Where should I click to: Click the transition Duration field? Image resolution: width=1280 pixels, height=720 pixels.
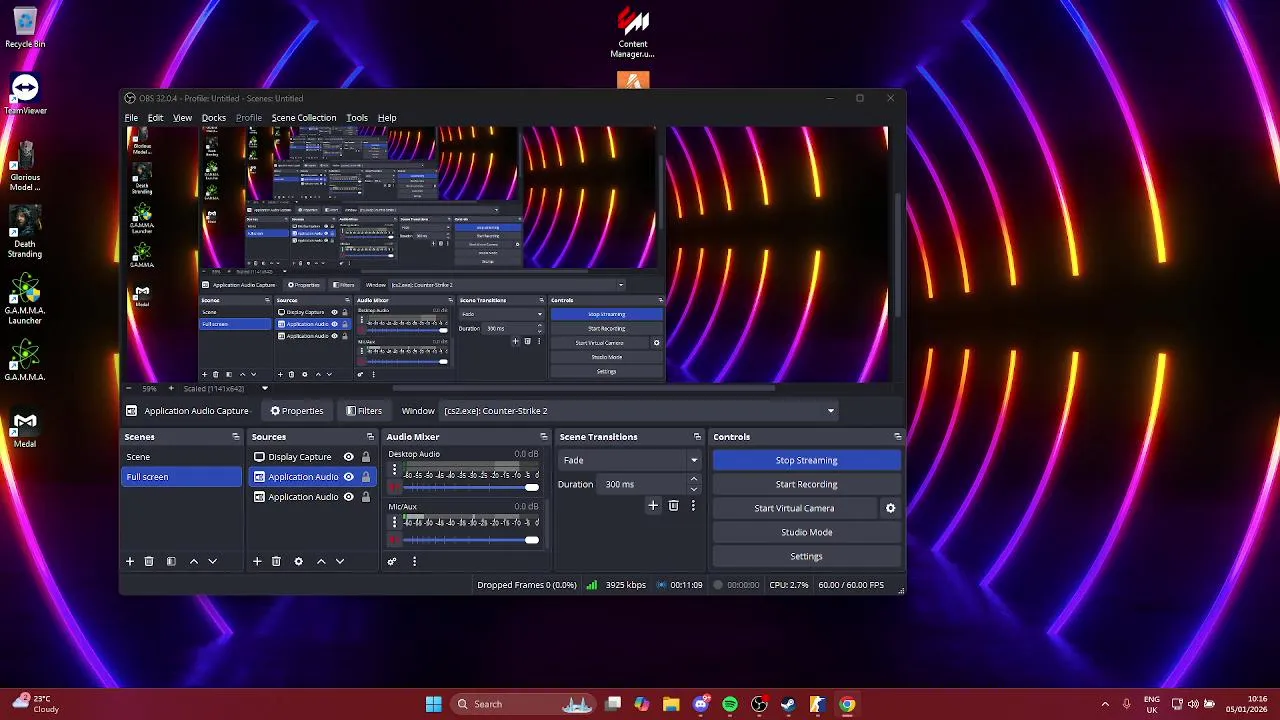click(x=643, y=484)
